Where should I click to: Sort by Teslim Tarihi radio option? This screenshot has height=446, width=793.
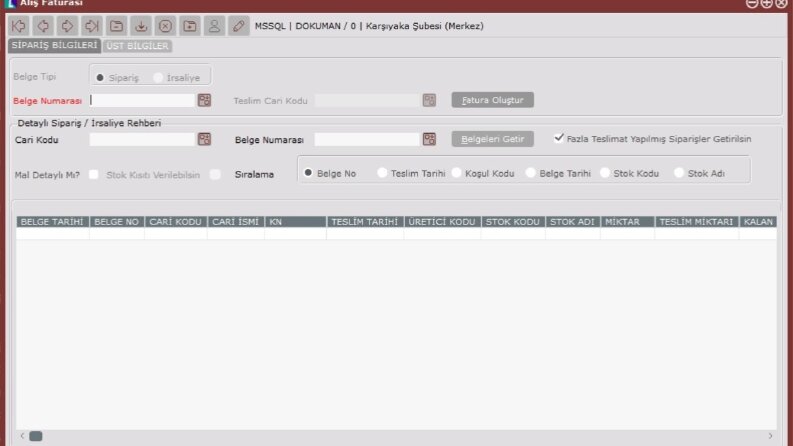click(382, 173)
